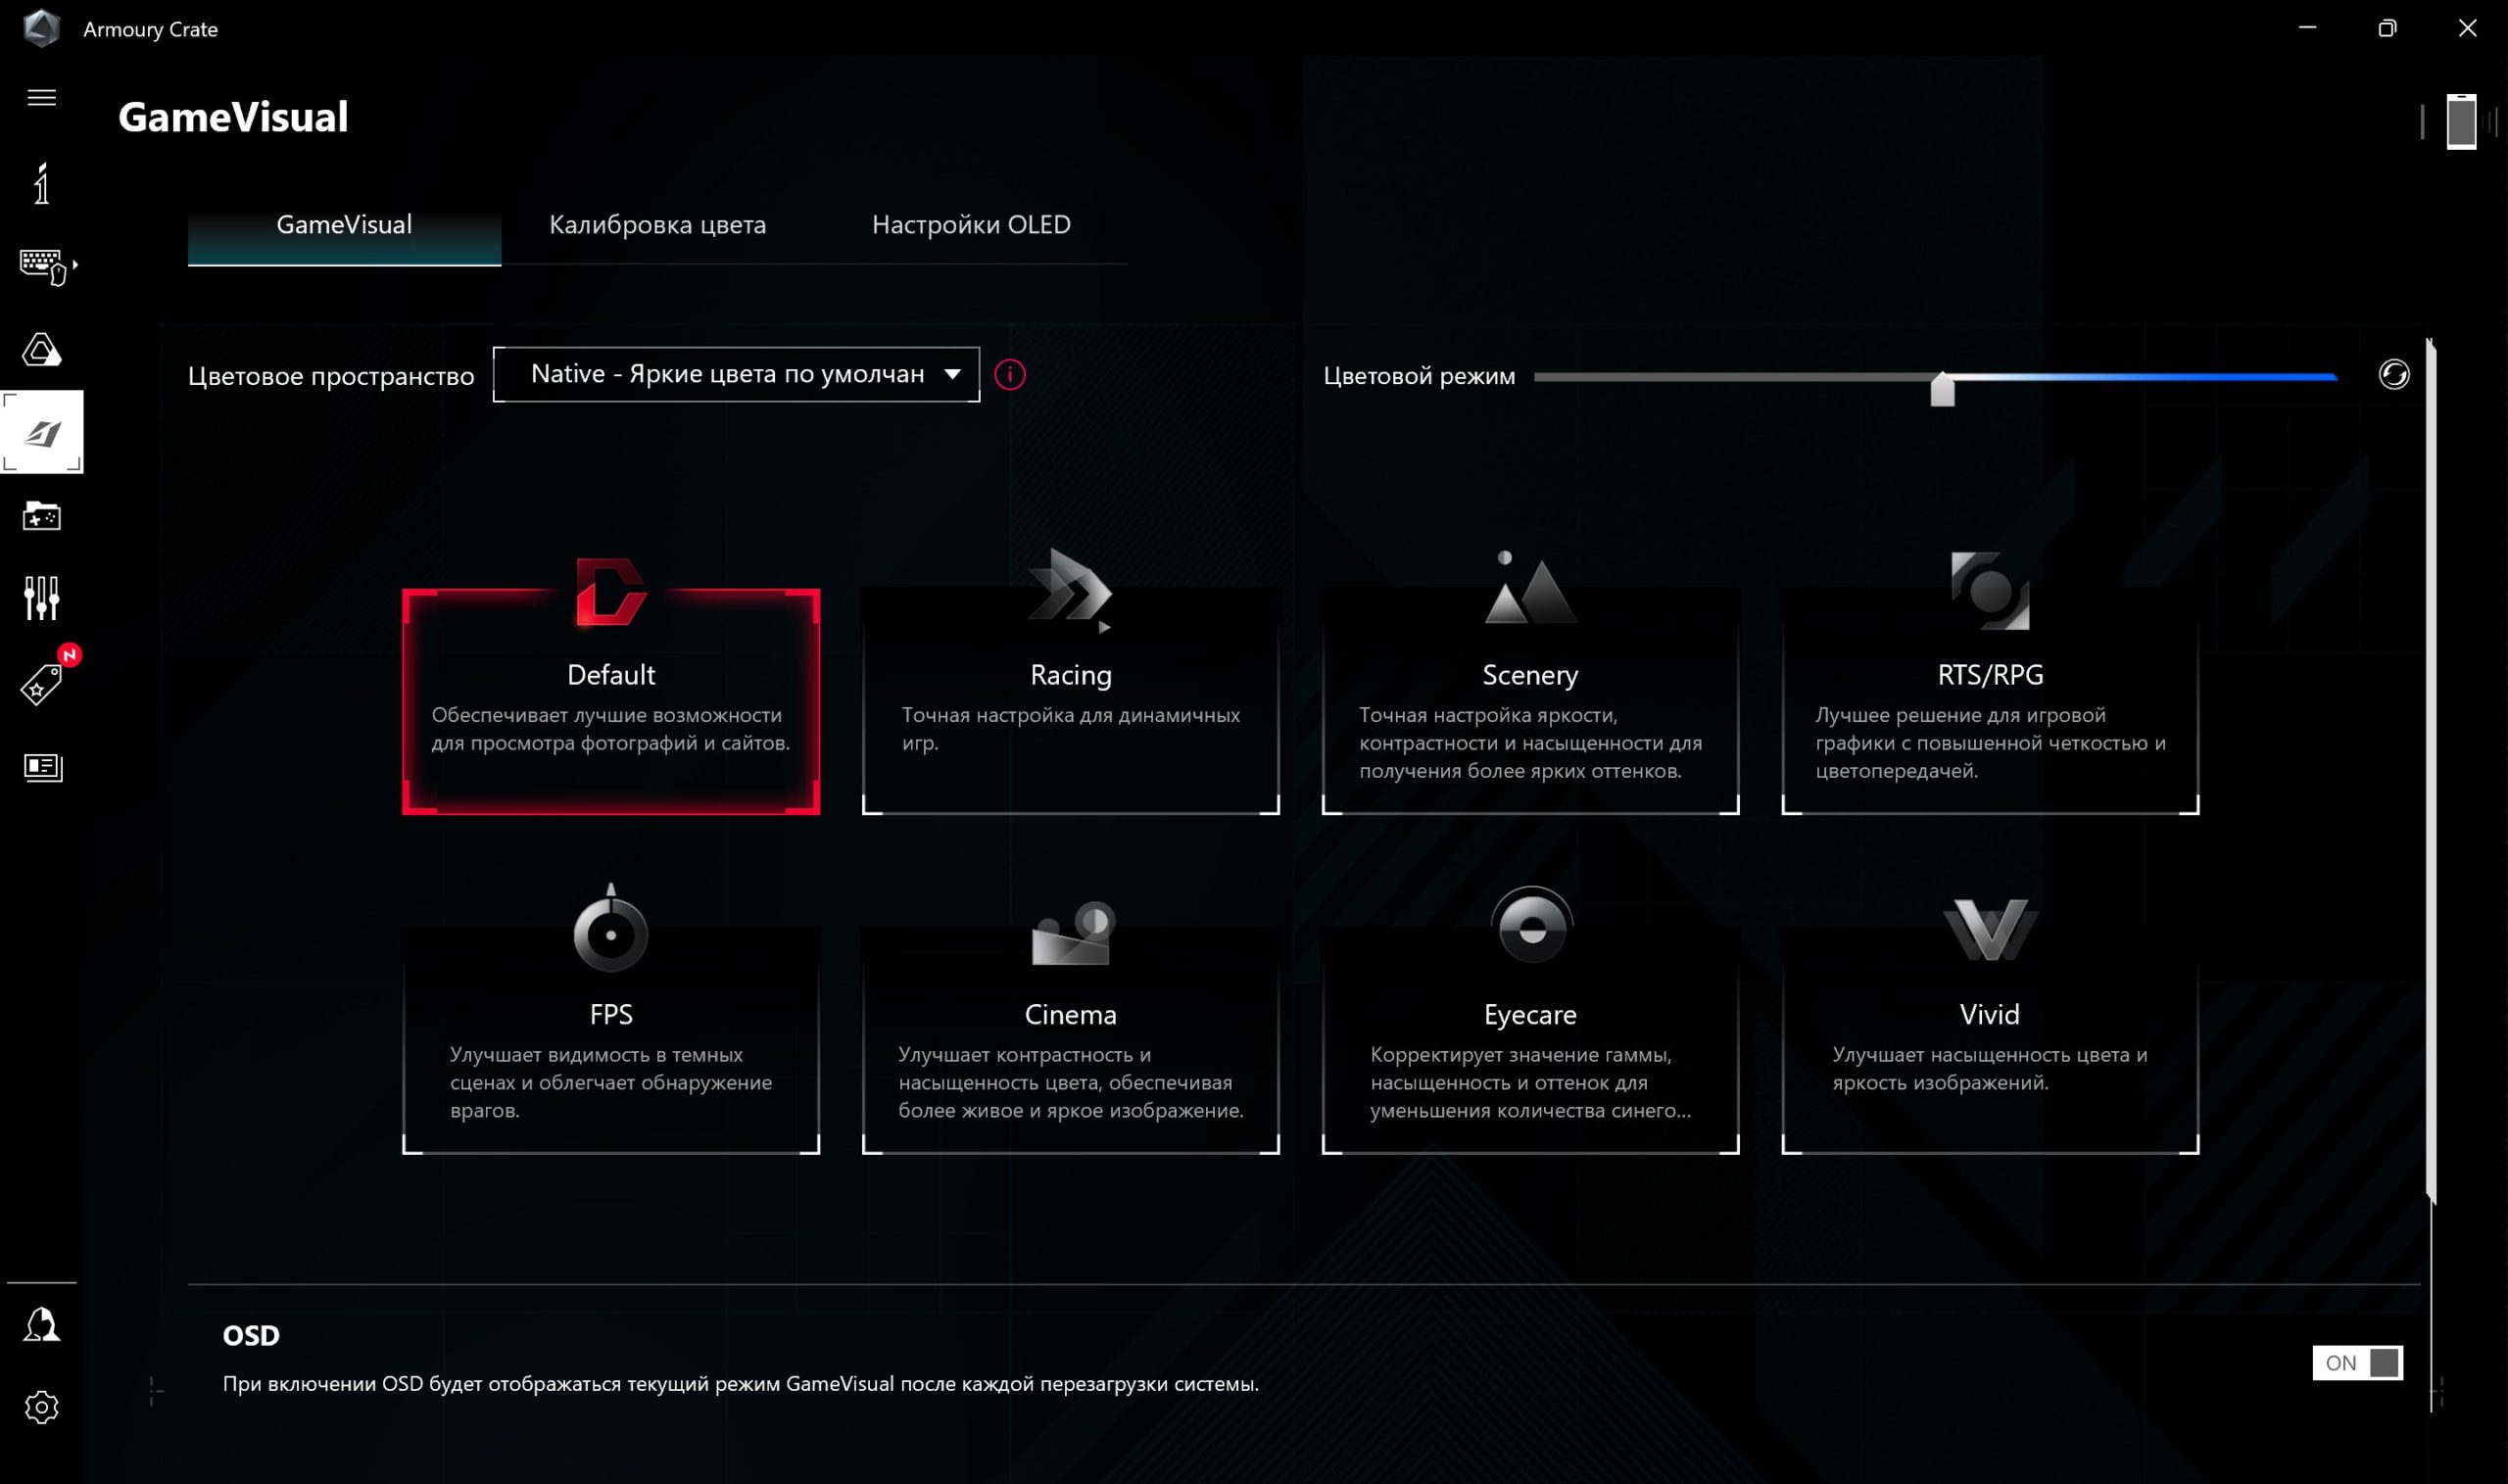The height and width of the screenshot is (1484, 2508).
Task: Select the Scenery mode title
Action: (x=1530, y=675)
